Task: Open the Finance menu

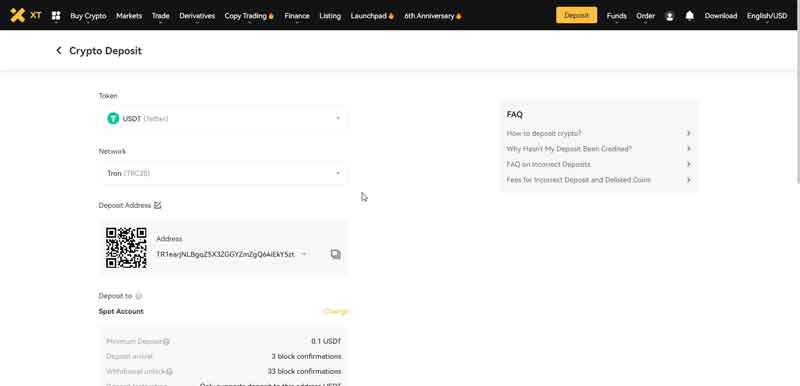Action: 297,16
